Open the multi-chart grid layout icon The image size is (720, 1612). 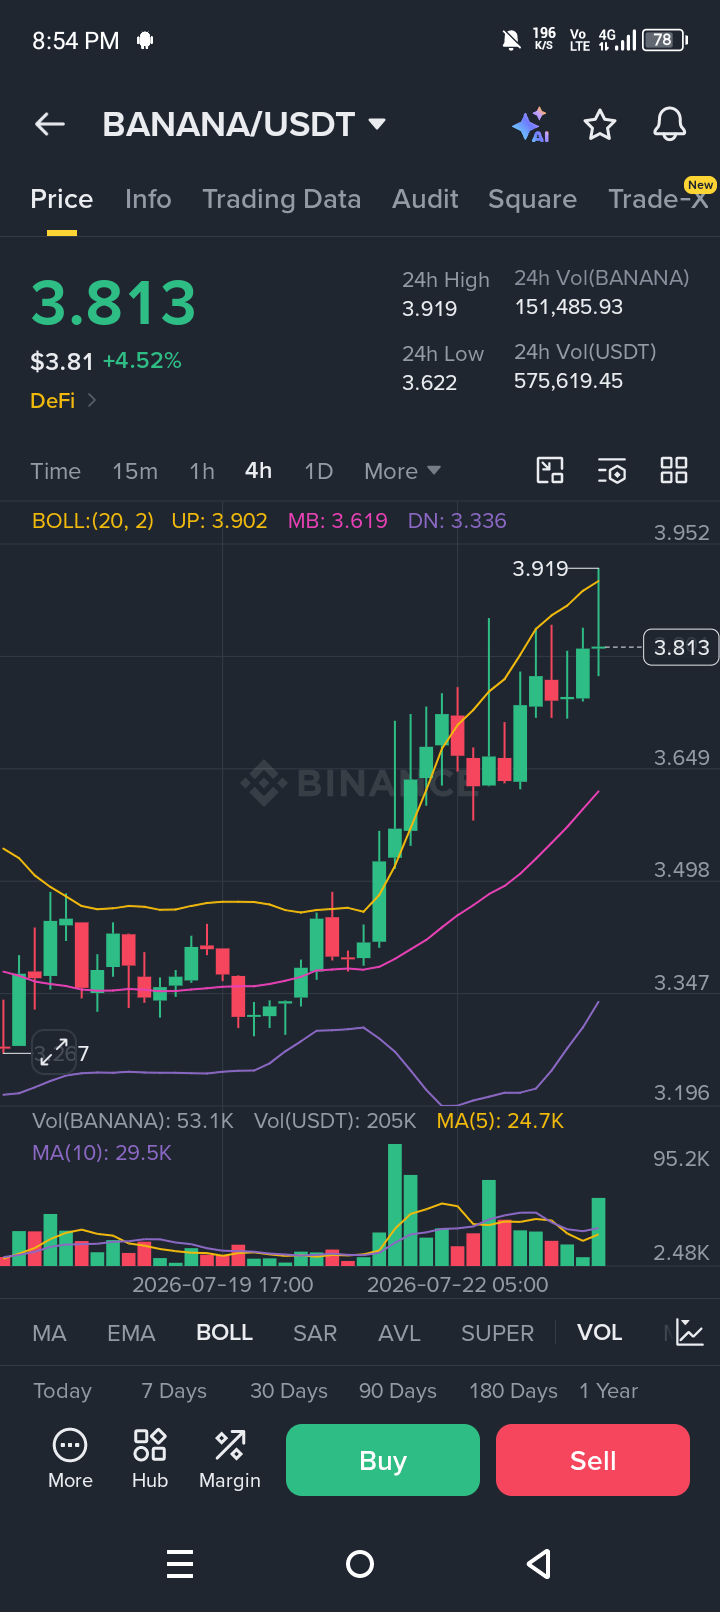point(674,470)
